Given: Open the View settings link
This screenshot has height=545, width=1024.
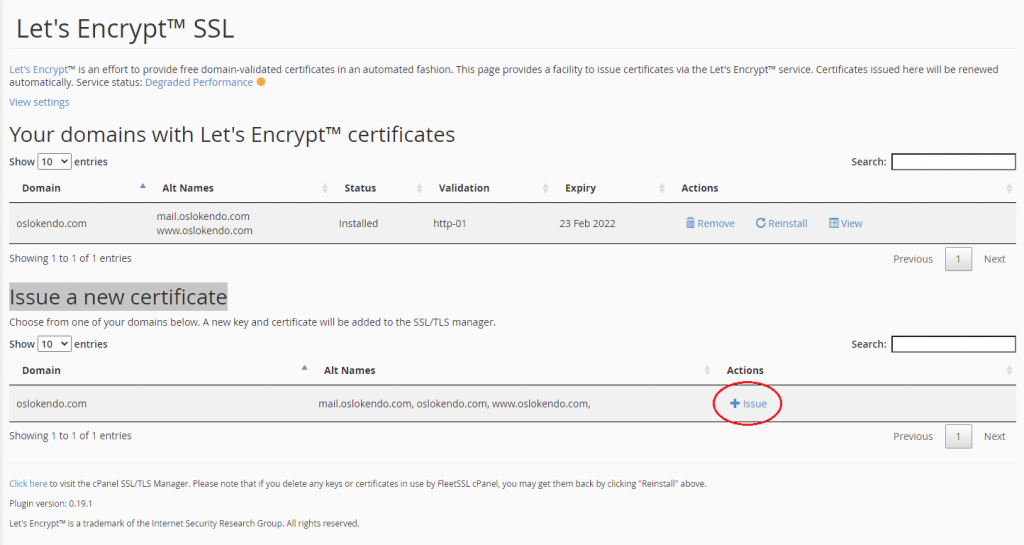Looking at the screenshot, I should tap(39, 102).
